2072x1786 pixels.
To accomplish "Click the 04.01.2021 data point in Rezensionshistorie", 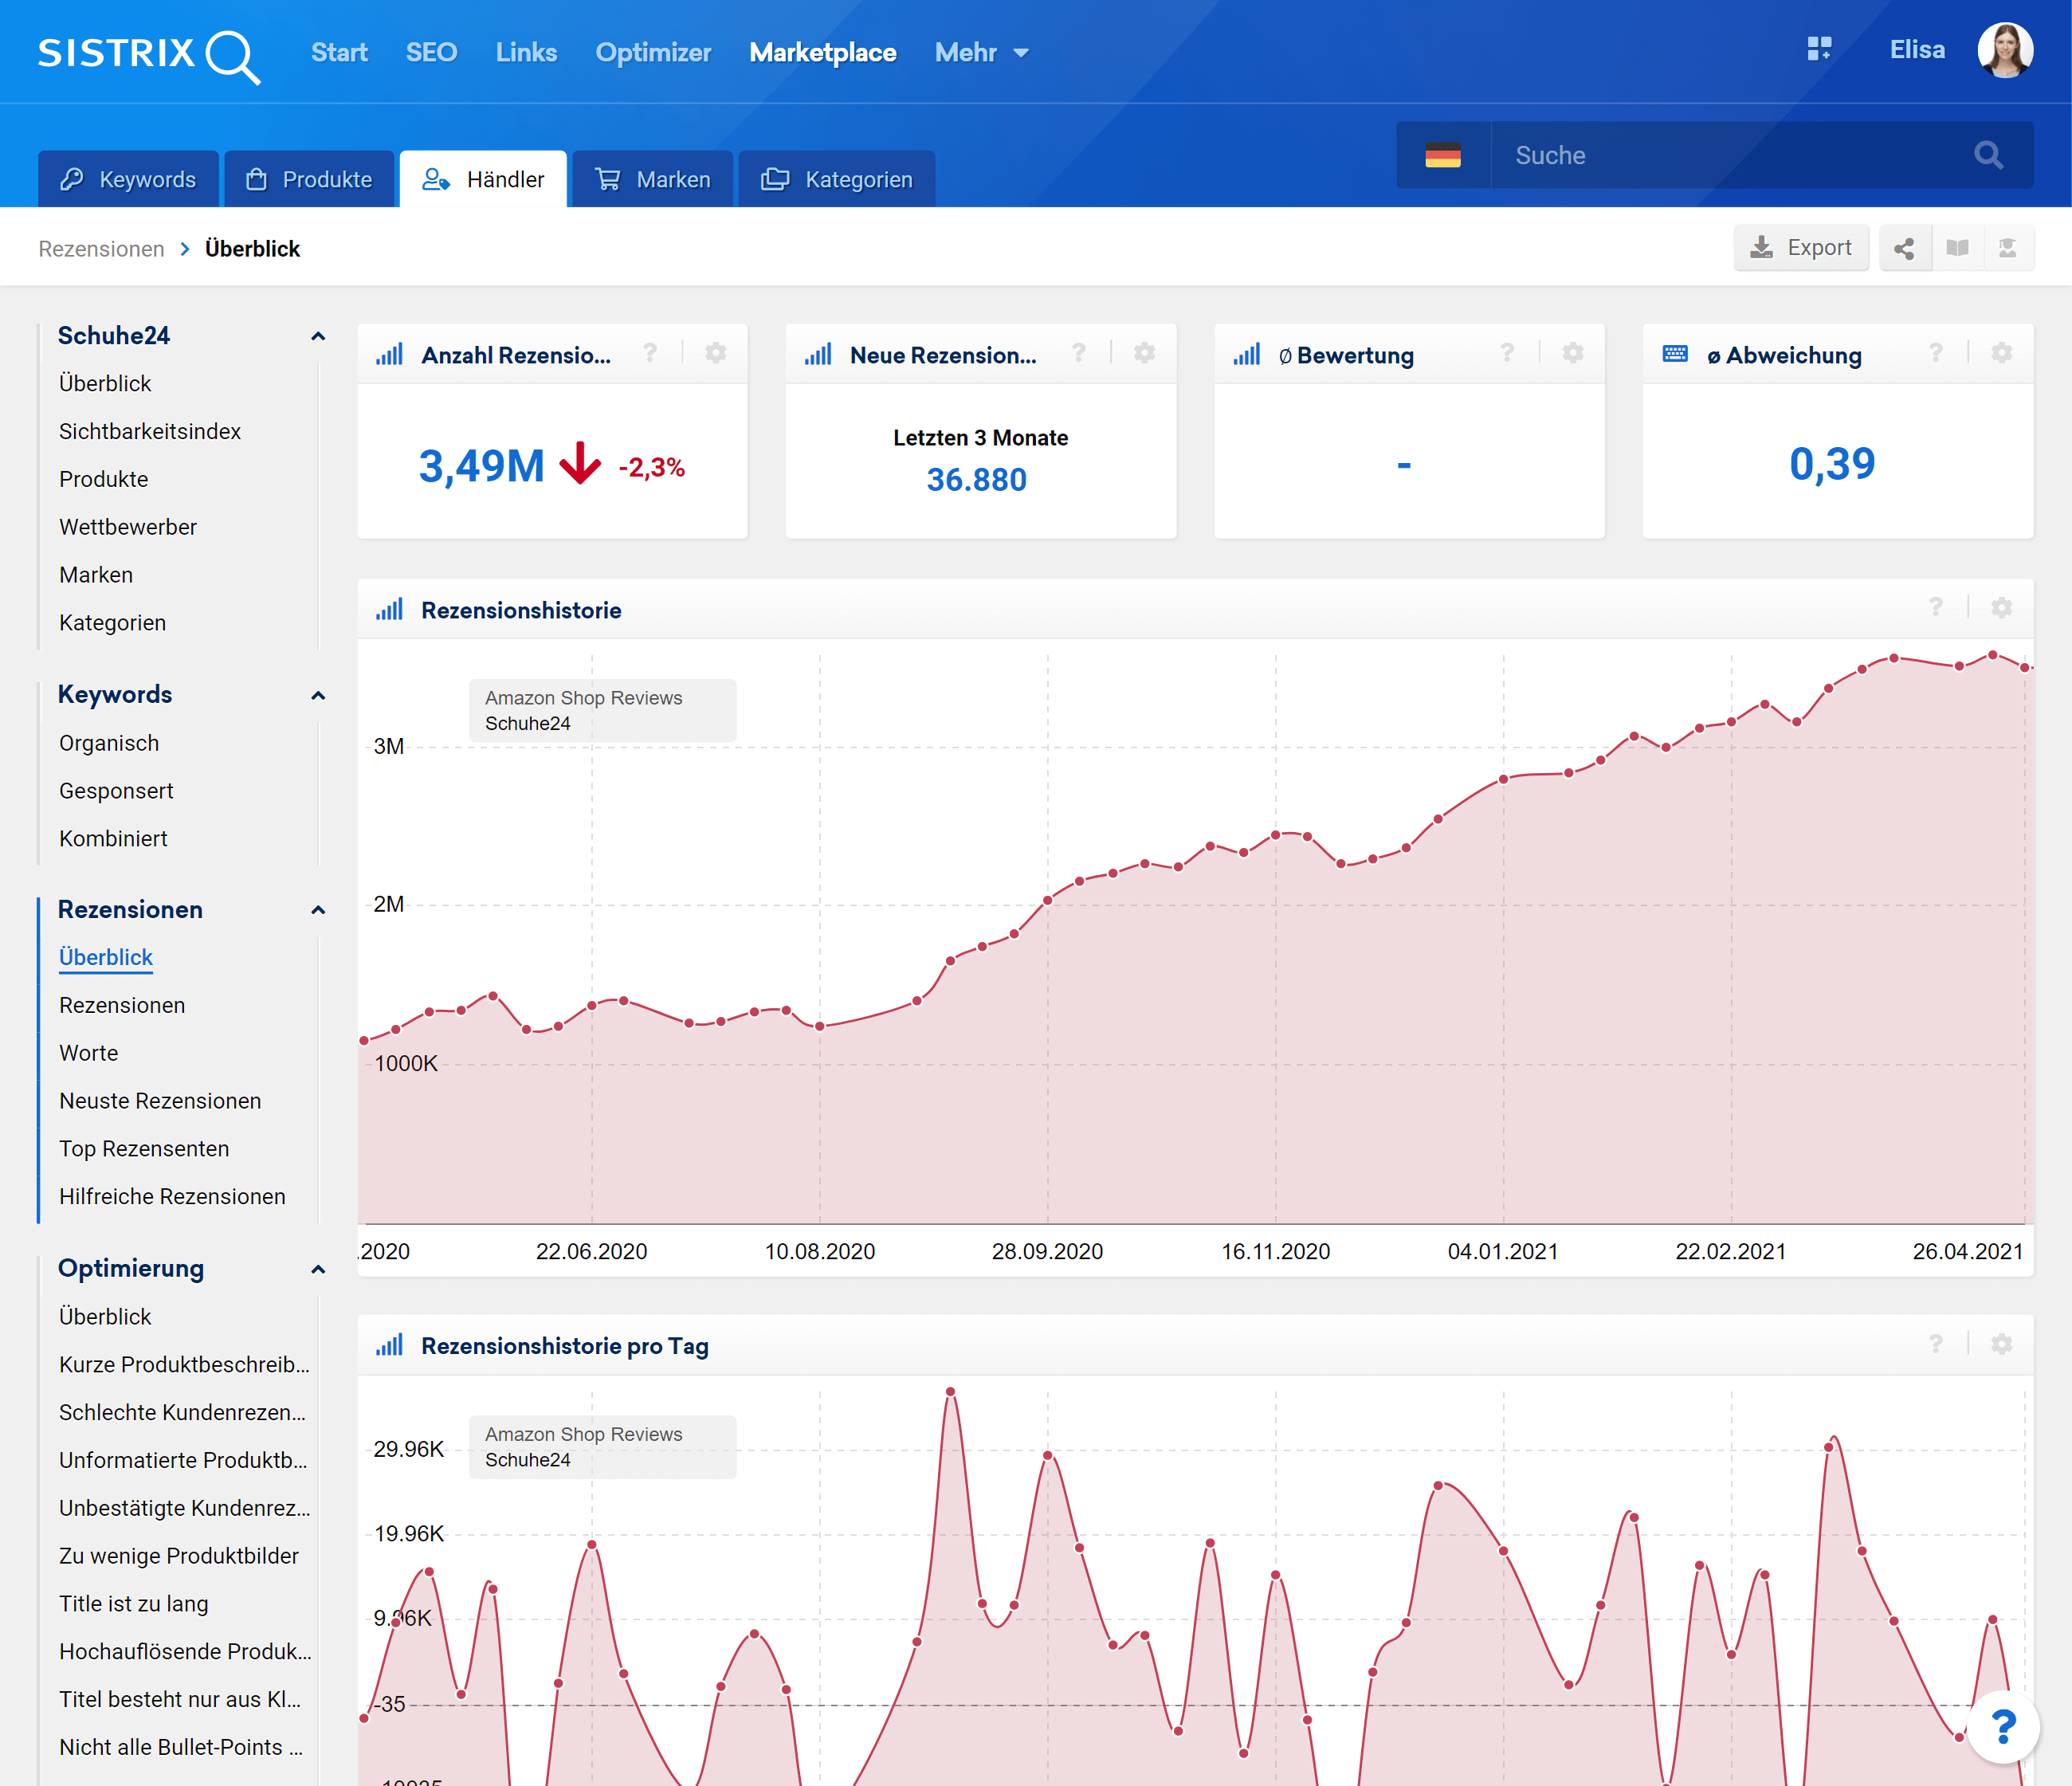I will tap(1502, 779).
